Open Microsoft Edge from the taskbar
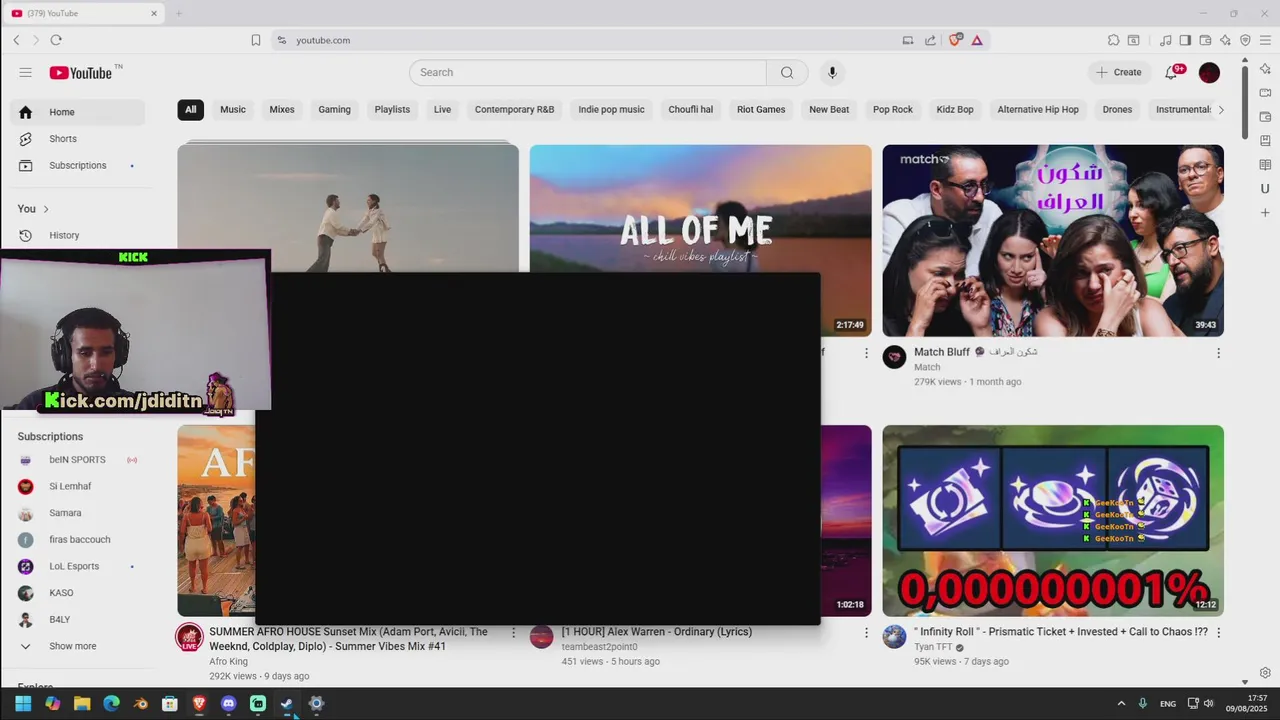This screenshot has height=720, width=1280. (x=111, y=703)
